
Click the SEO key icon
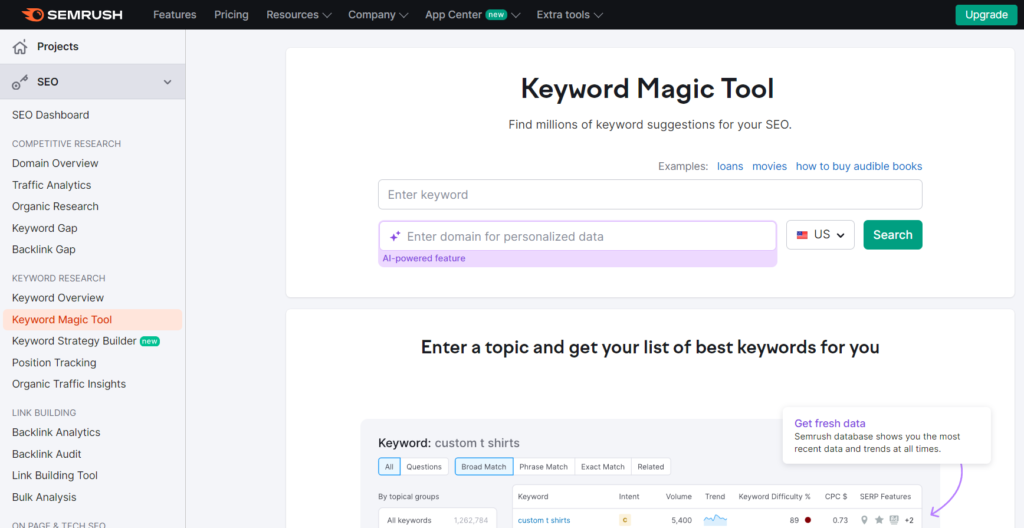(x=20, y=82)
